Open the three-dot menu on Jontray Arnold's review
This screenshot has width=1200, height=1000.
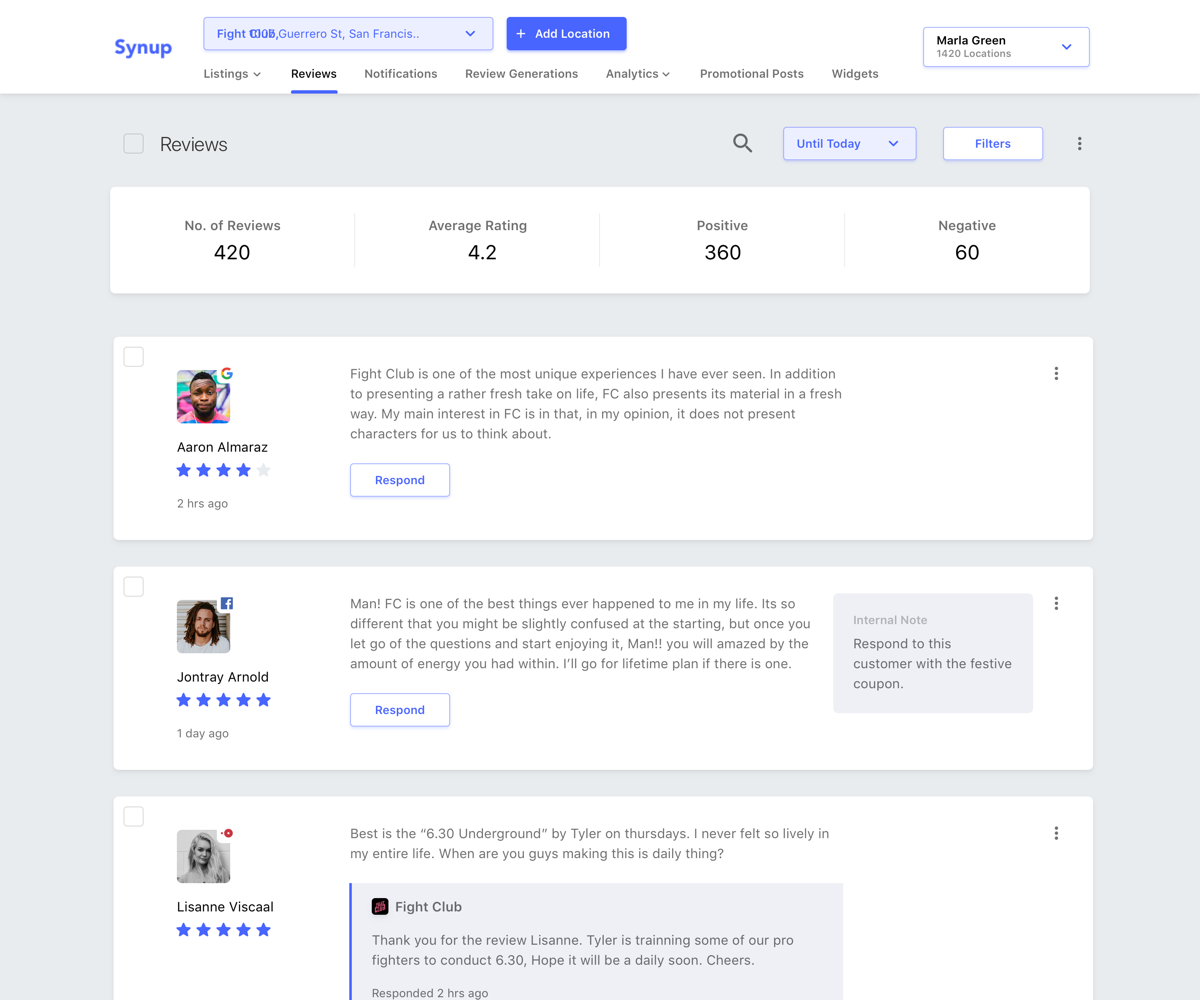1056,604
